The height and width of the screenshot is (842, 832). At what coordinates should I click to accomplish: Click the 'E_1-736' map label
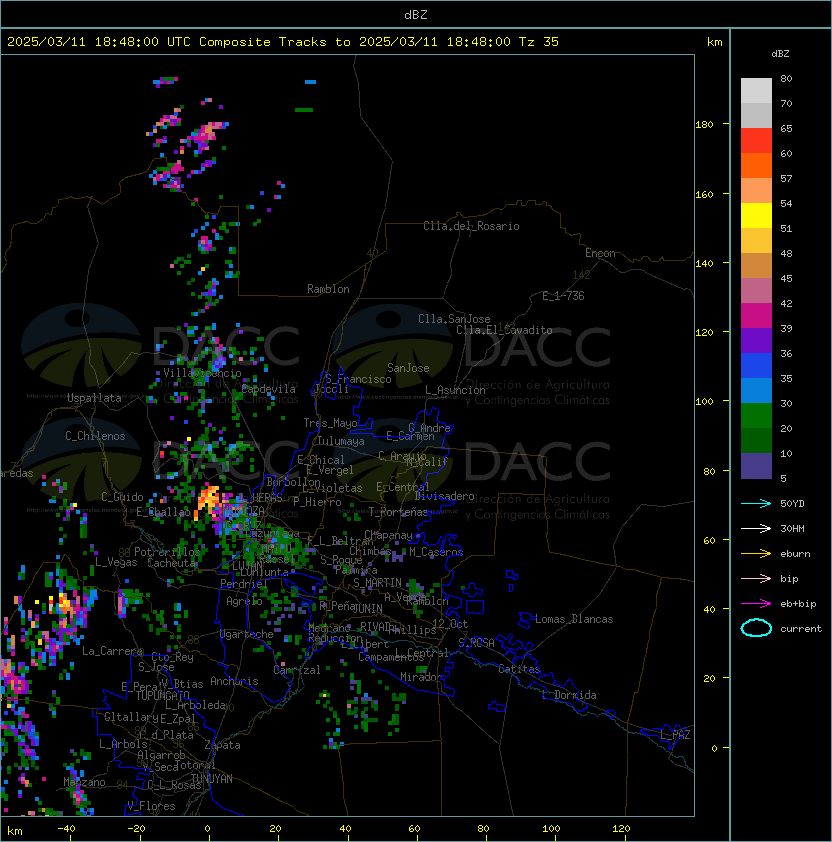[563, 296]
